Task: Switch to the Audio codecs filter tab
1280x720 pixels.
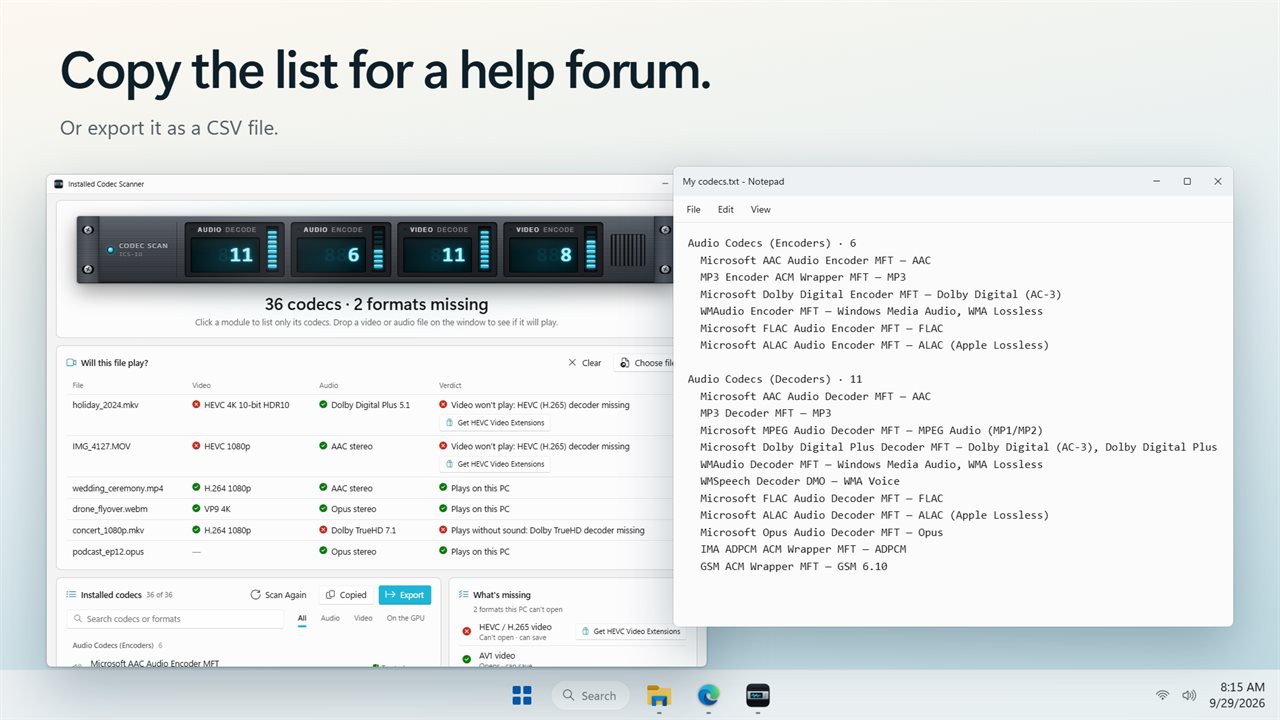Action: tap(330, 619)
